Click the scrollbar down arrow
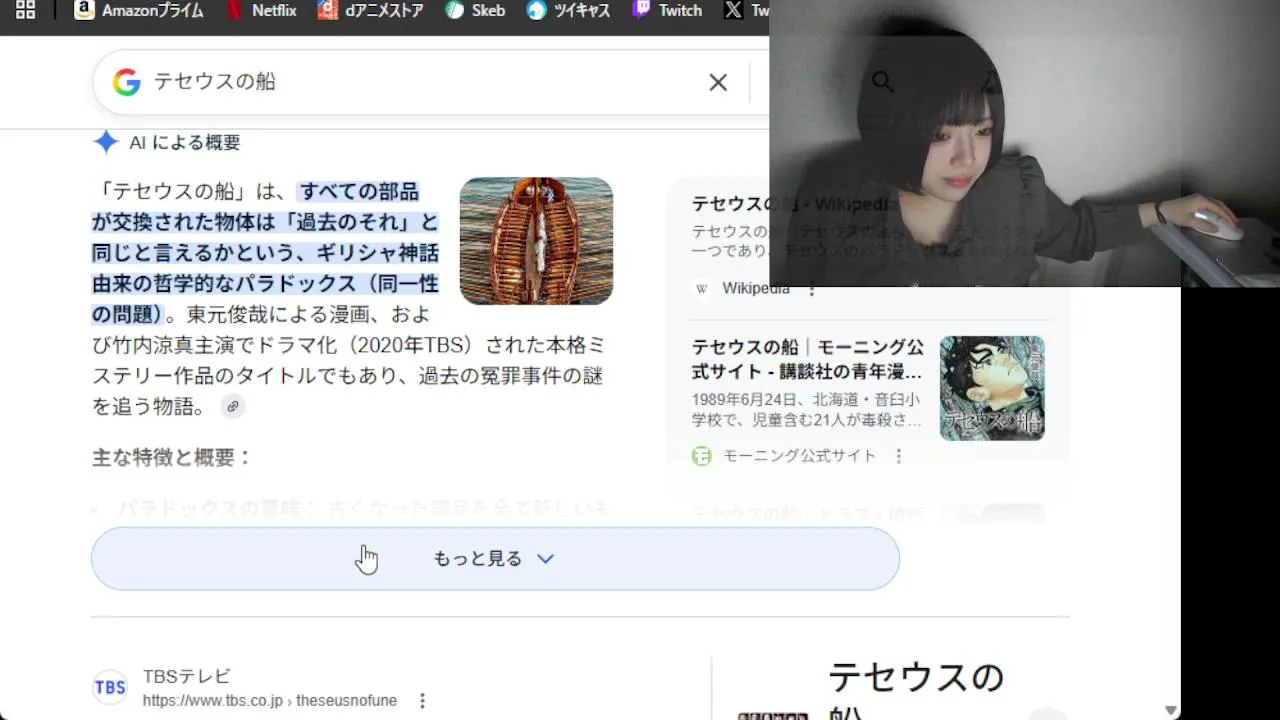This screenshot has width=1280, height=720. [1171, 710]
